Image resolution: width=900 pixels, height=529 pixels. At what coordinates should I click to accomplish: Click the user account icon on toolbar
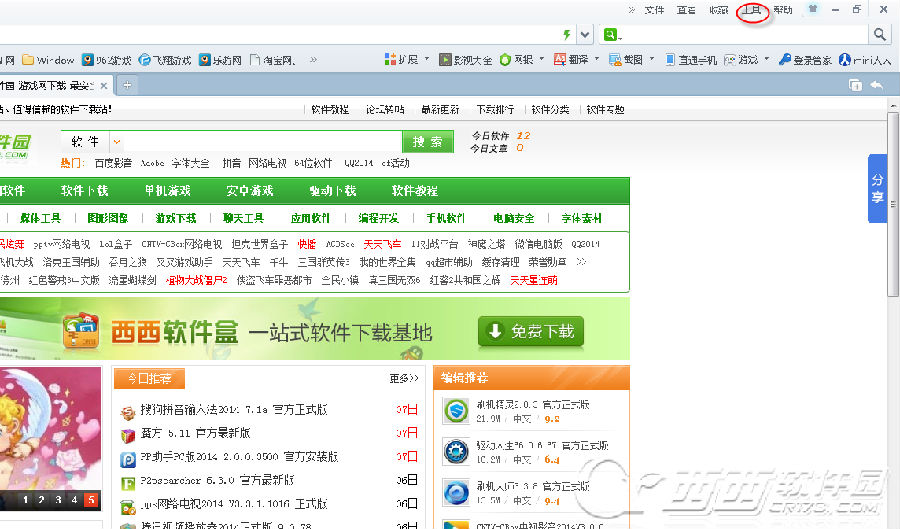point(844,60)
